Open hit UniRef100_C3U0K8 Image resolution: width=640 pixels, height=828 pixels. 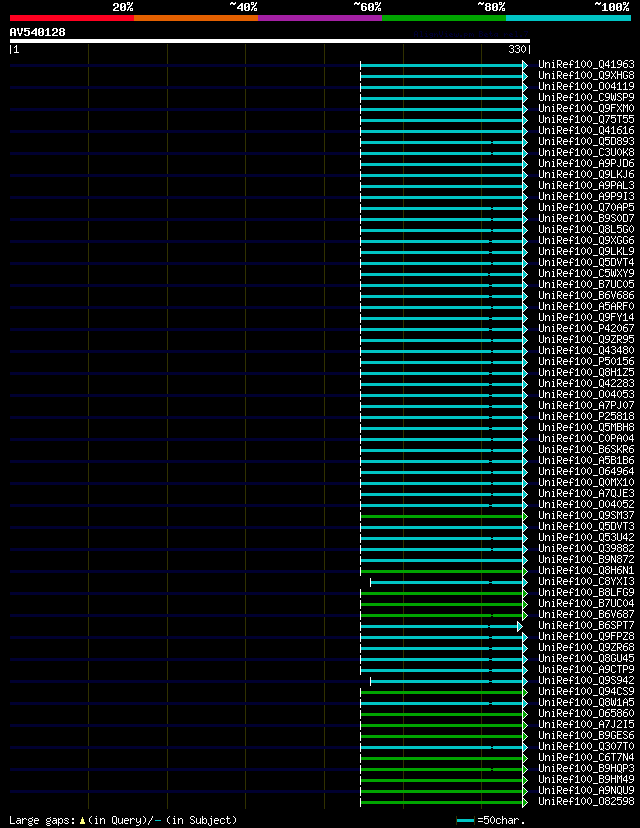[x=586, y=153]
